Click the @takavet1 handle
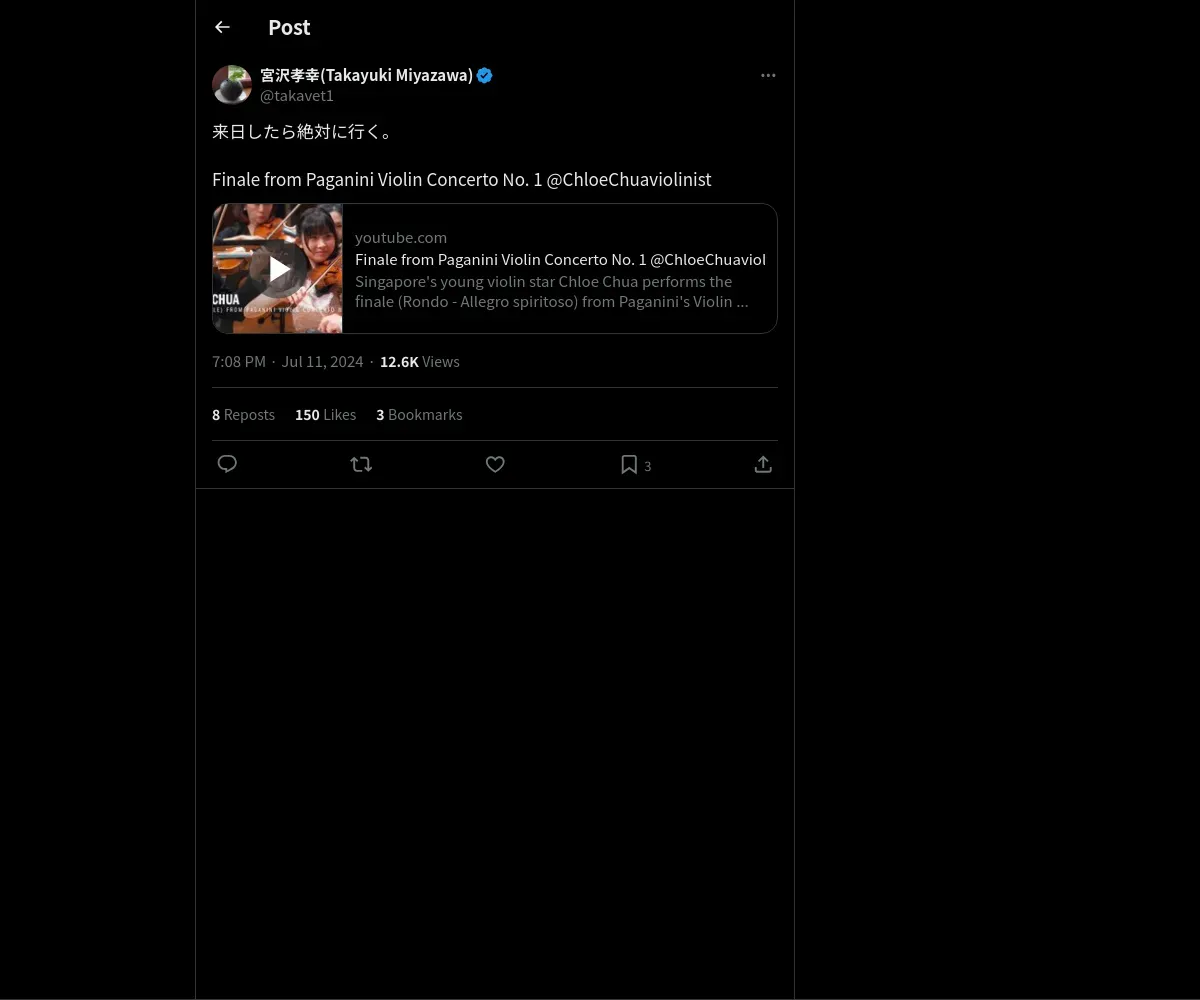Screen dimensions: 1200x1000 point(297,96)
